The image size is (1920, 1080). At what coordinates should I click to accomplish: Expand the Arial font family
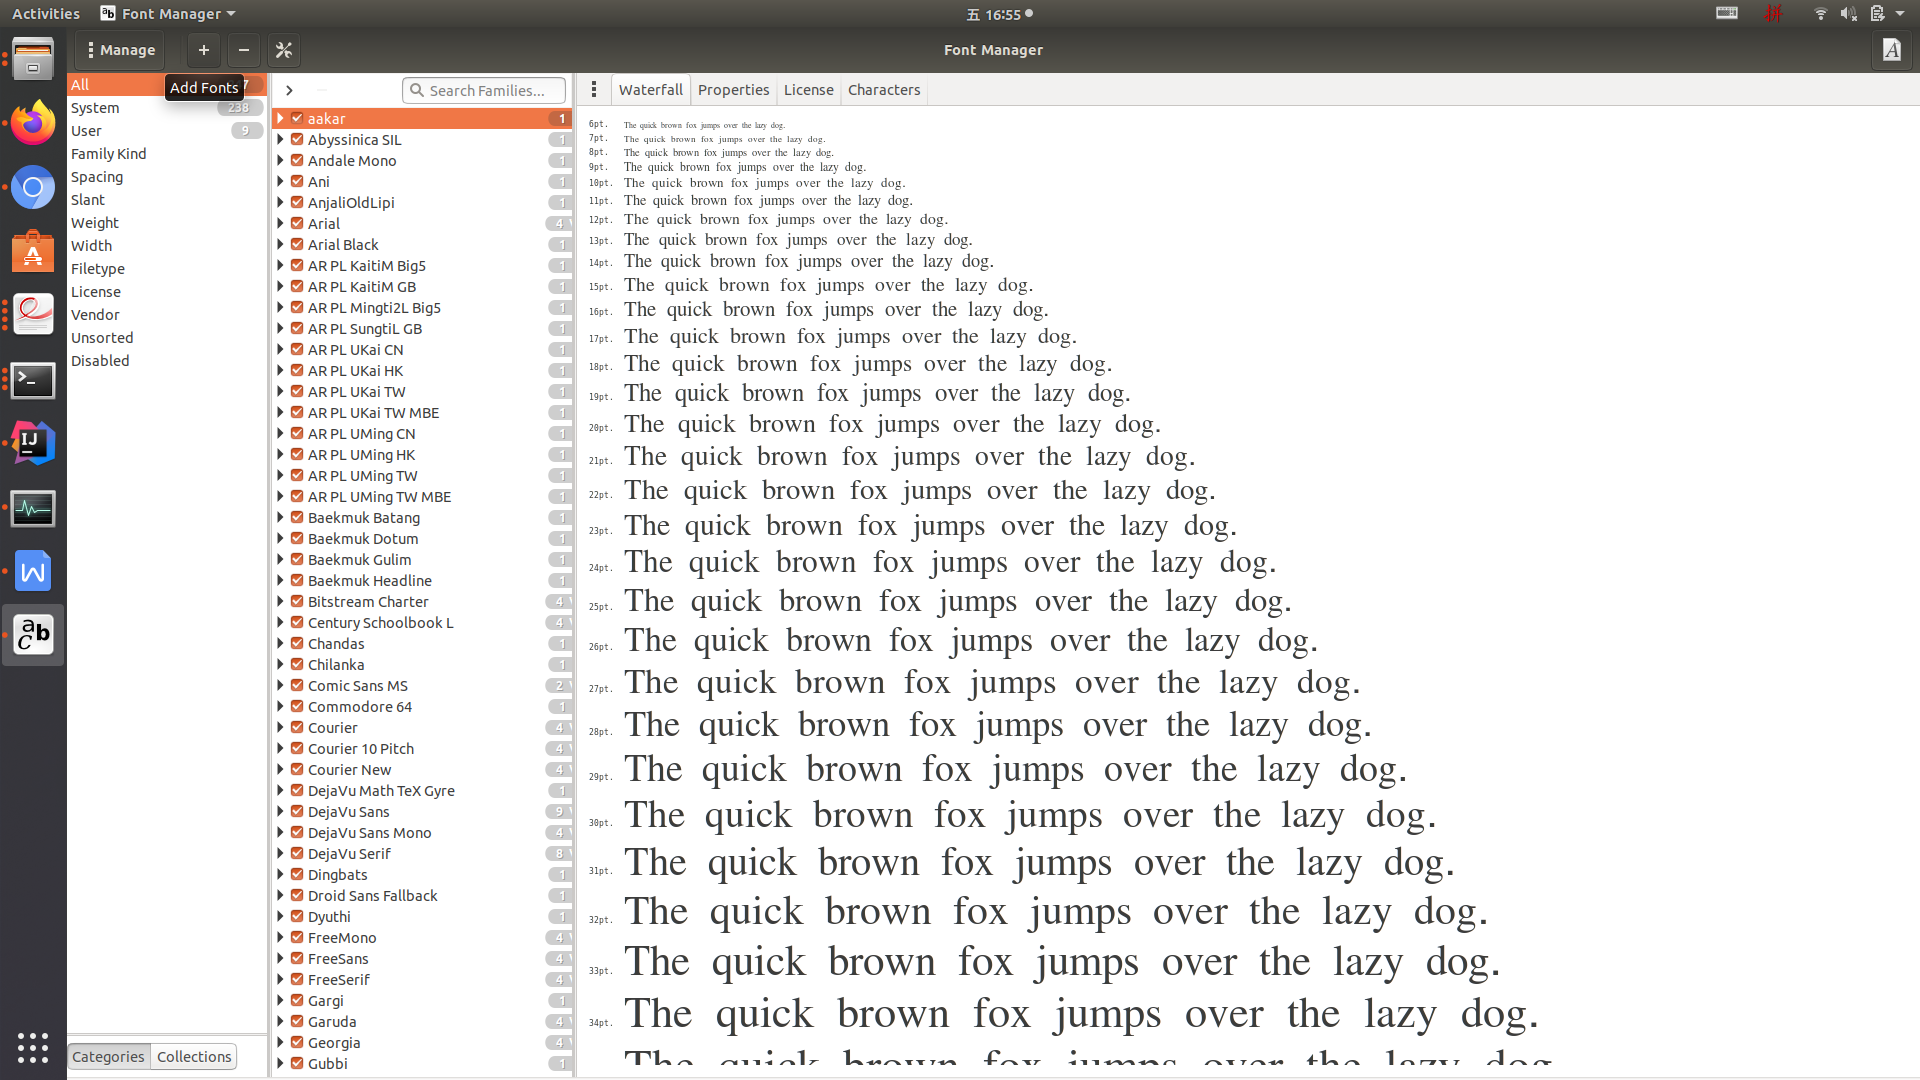pos(281,224)
